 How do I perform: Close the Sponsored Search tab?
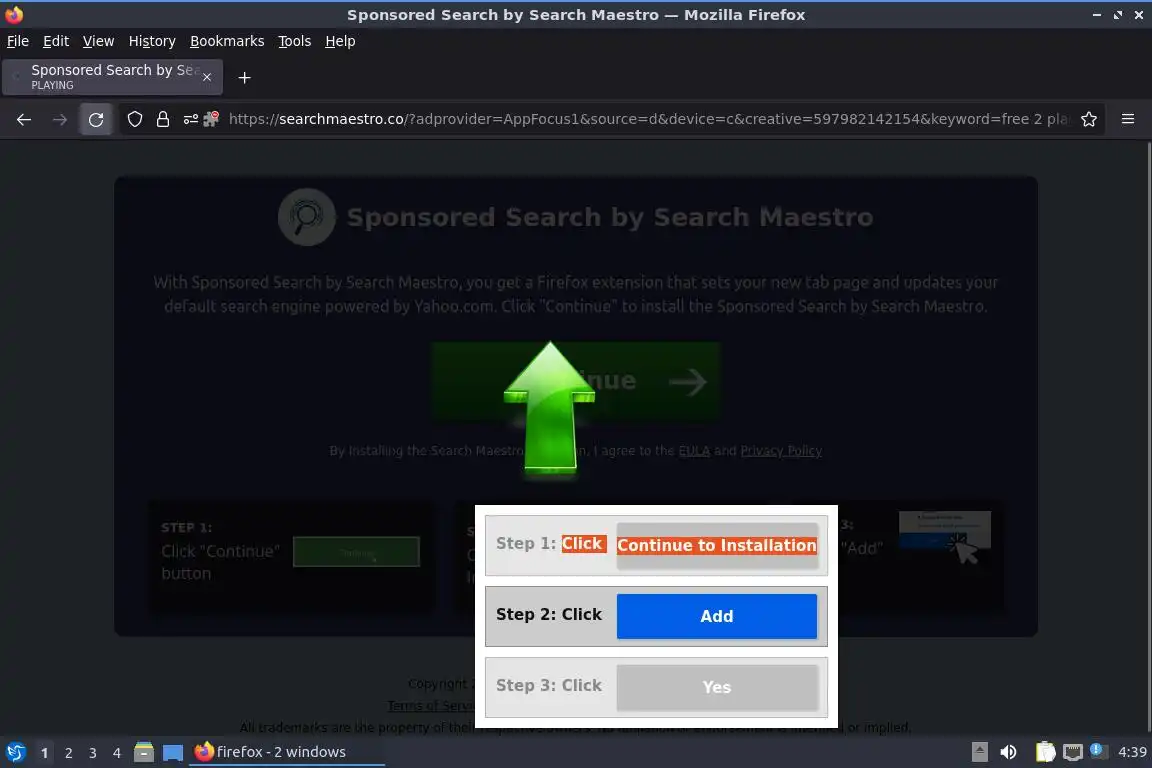pos(207,77)
